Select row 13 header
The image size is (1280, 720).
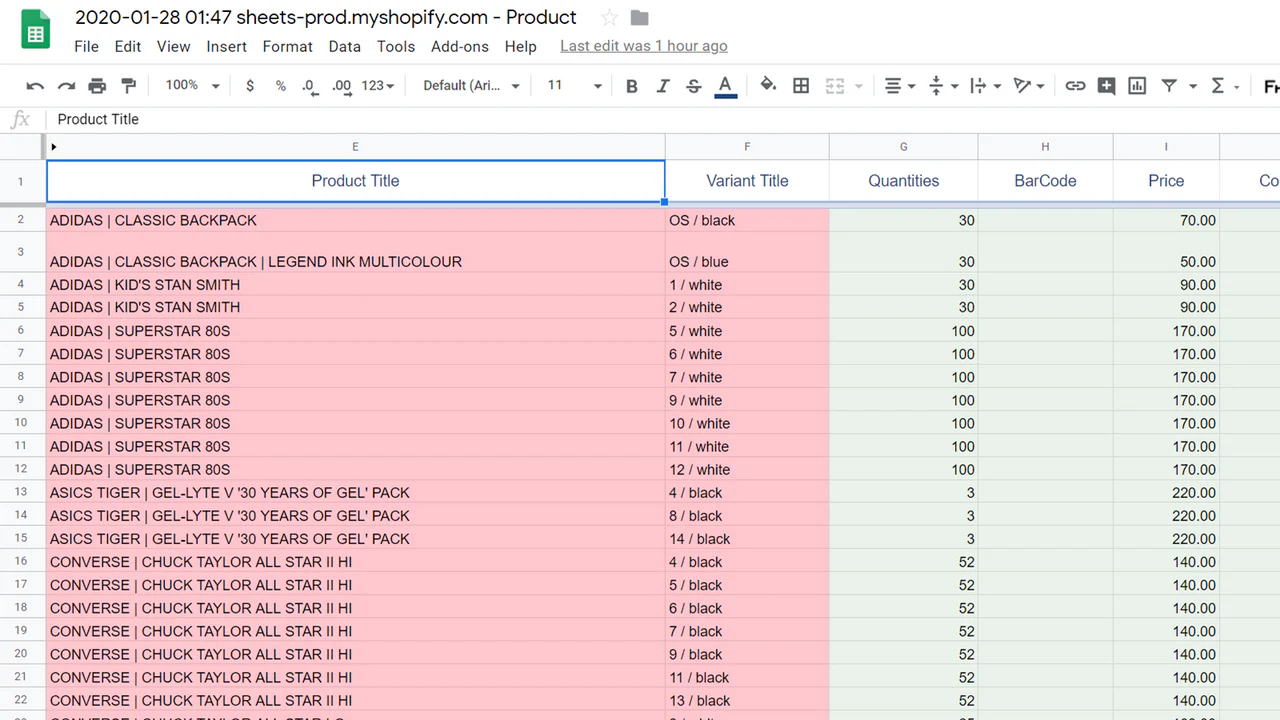click(x=21, y=493)
